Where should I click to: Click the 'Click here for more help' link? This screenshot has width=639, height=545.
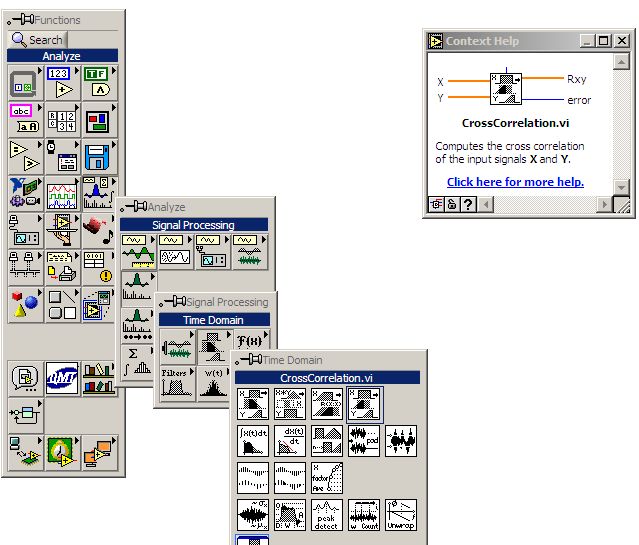[x=515, y=182]
